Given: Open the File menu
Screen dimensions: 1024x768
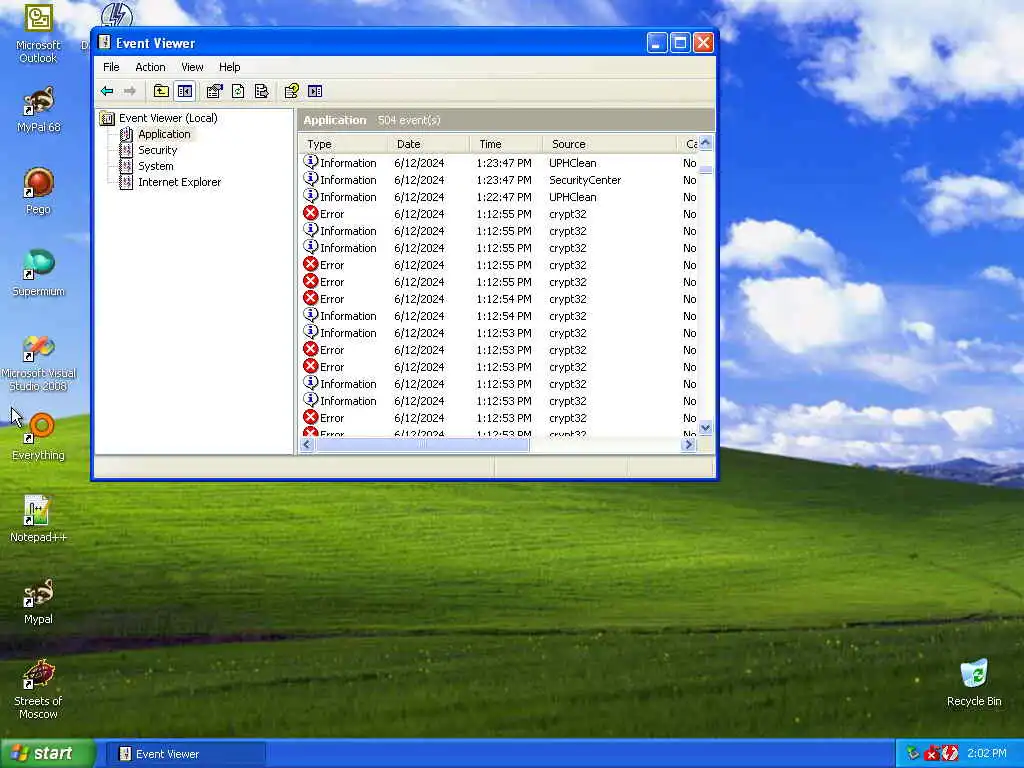Looking at the screenshot, I should point(111,67).
